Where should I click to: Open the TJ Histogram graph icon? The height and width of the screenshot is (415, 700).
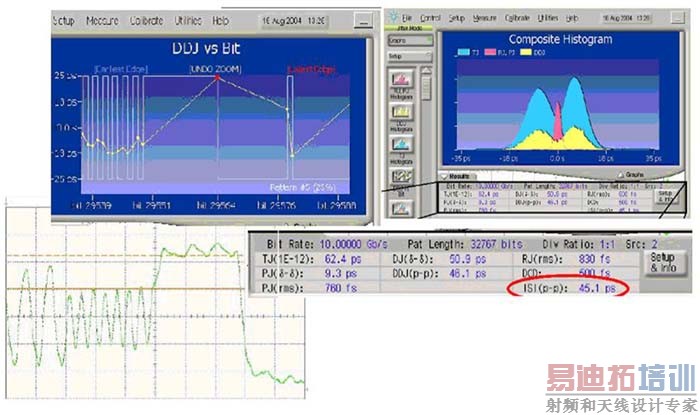tap(401, 144)
